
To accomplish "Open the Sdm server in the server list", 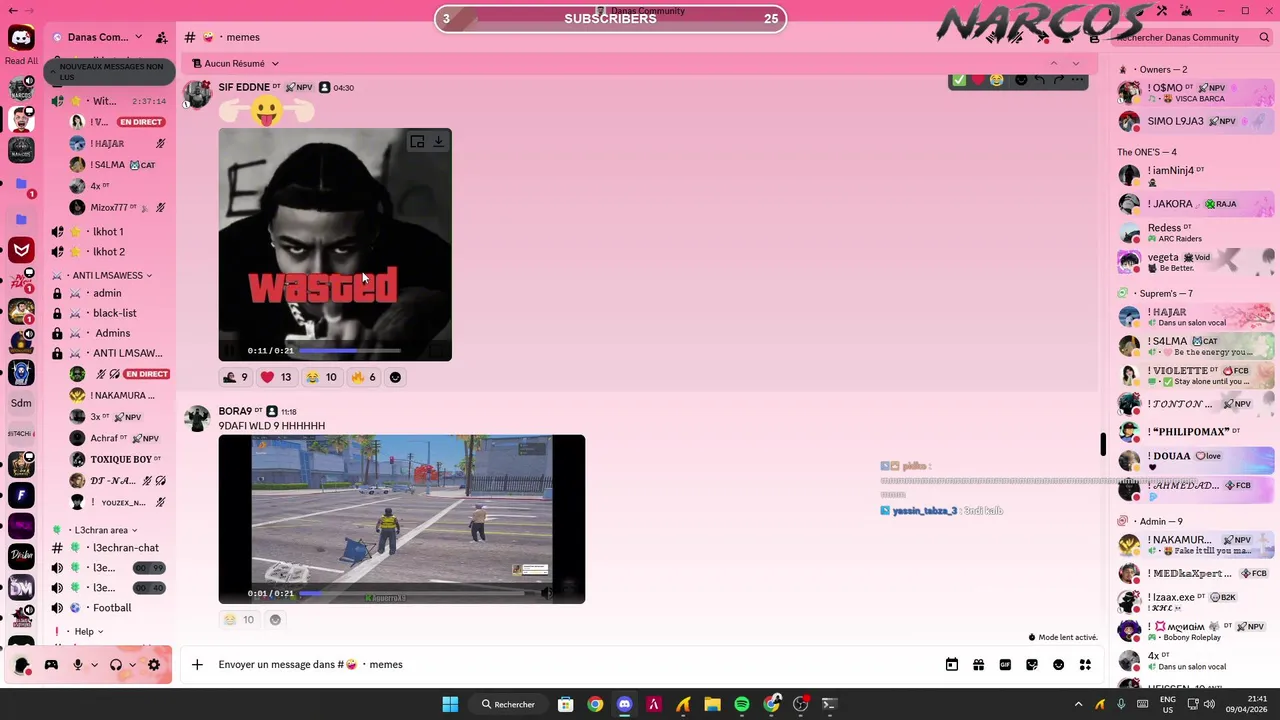I will click(x=21, y=403).
